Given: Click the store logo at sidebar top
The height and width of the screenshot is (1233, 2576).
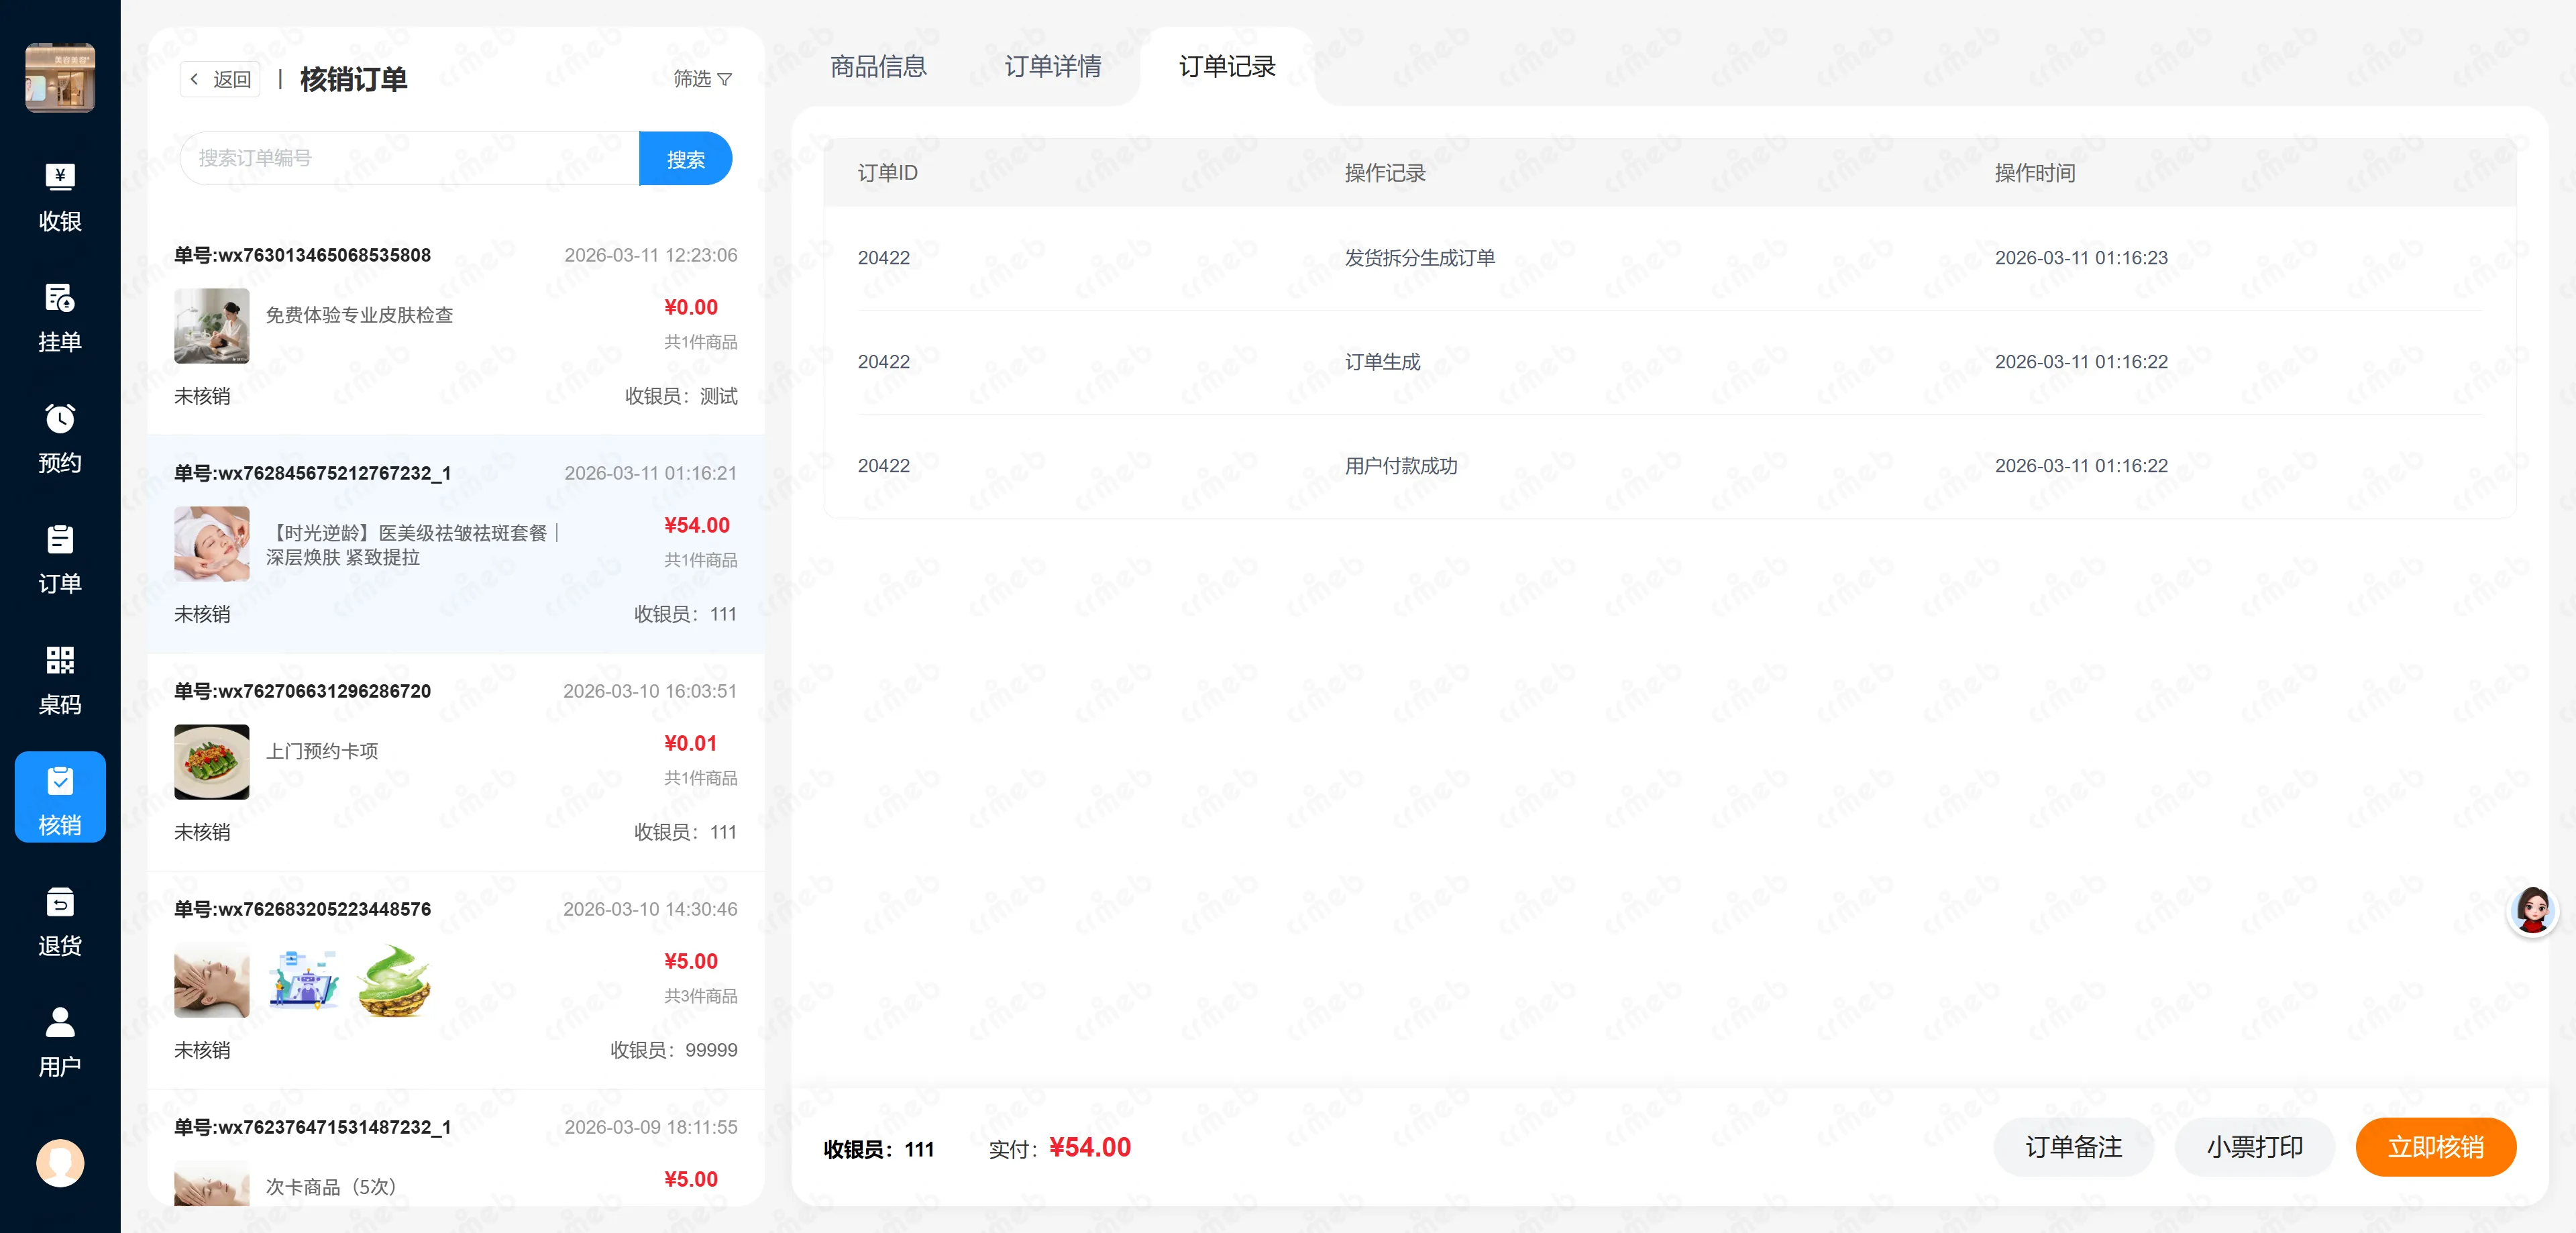Looking at the screenshot, I should click(x=60, y=77).
